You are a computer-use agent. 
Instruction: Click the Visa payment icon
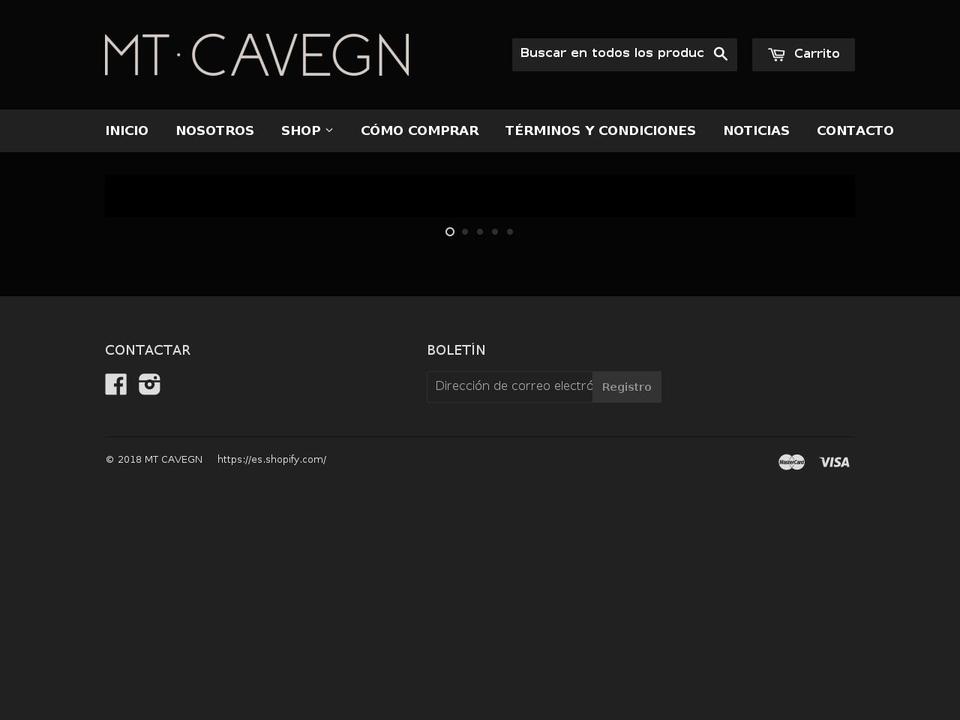pyautogui.click(x=834, y=462)
